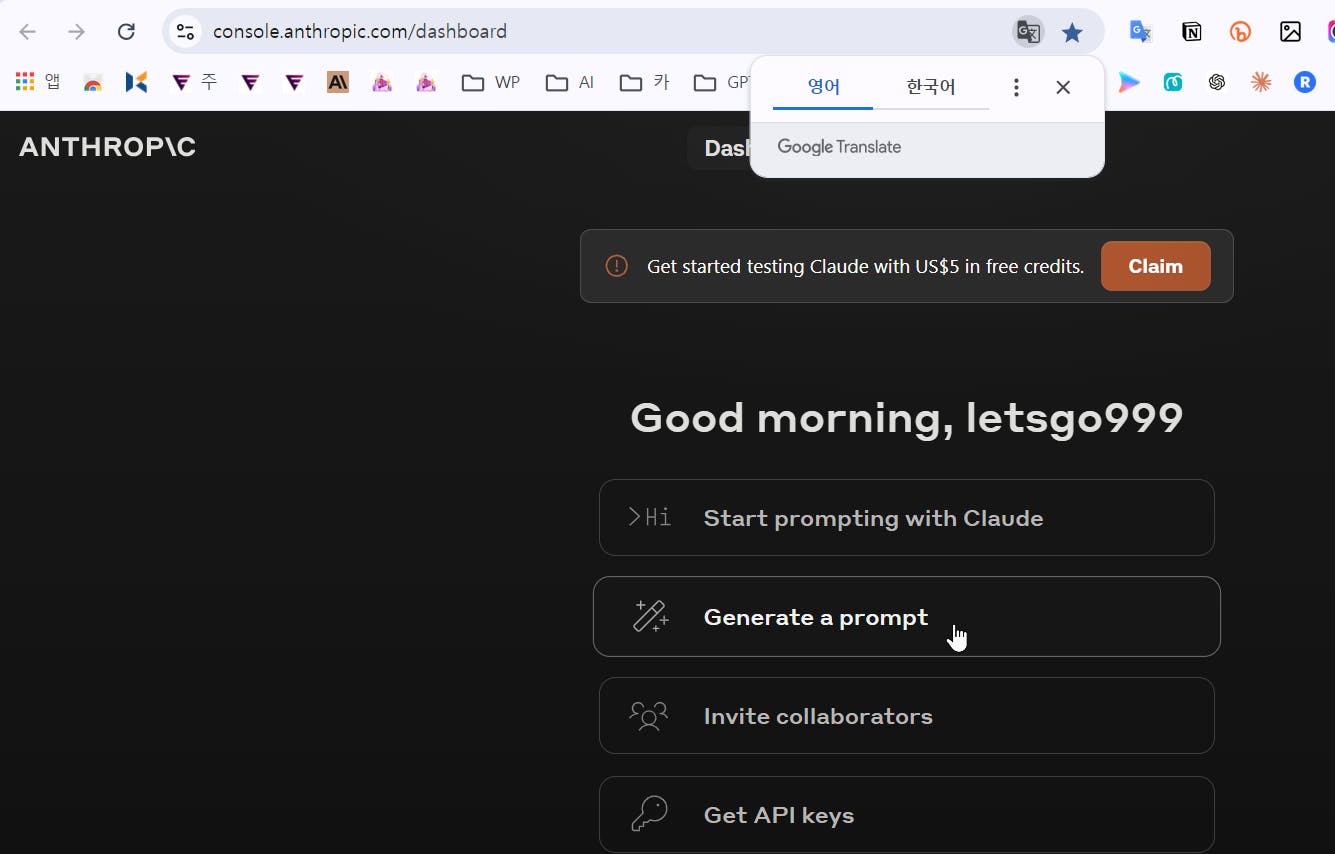Click the "Good morning, letsgo999" greeting
The image size is (1335, 854).
tap(906, 418)
